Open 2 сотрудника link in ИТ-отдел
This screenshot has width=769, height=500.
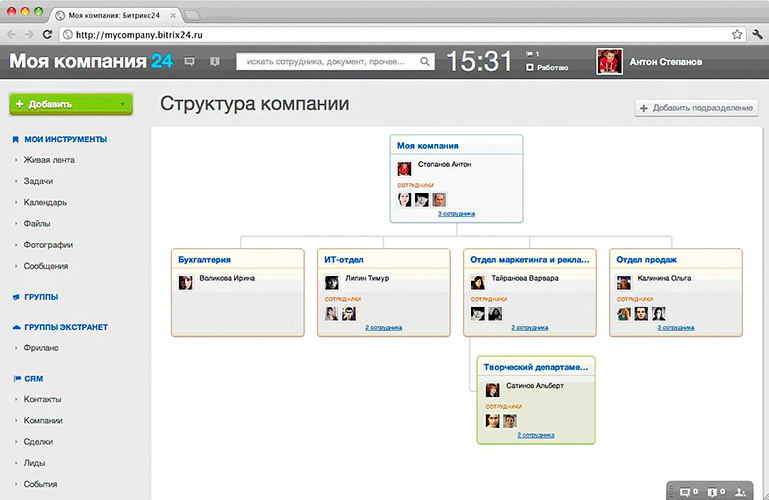[x=384, y=327]
